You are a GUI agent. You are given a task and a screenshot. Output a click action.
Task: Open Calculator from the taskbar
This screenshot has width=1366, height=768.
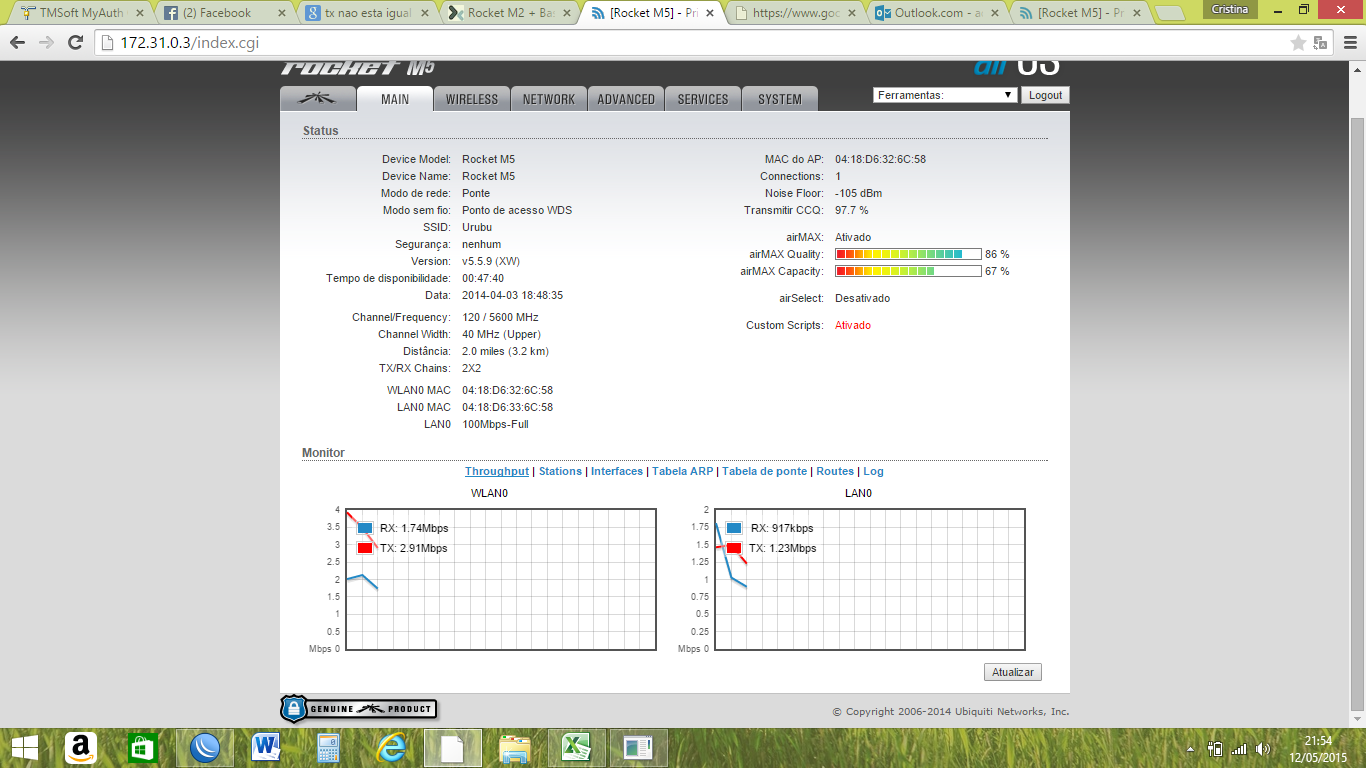327,748
